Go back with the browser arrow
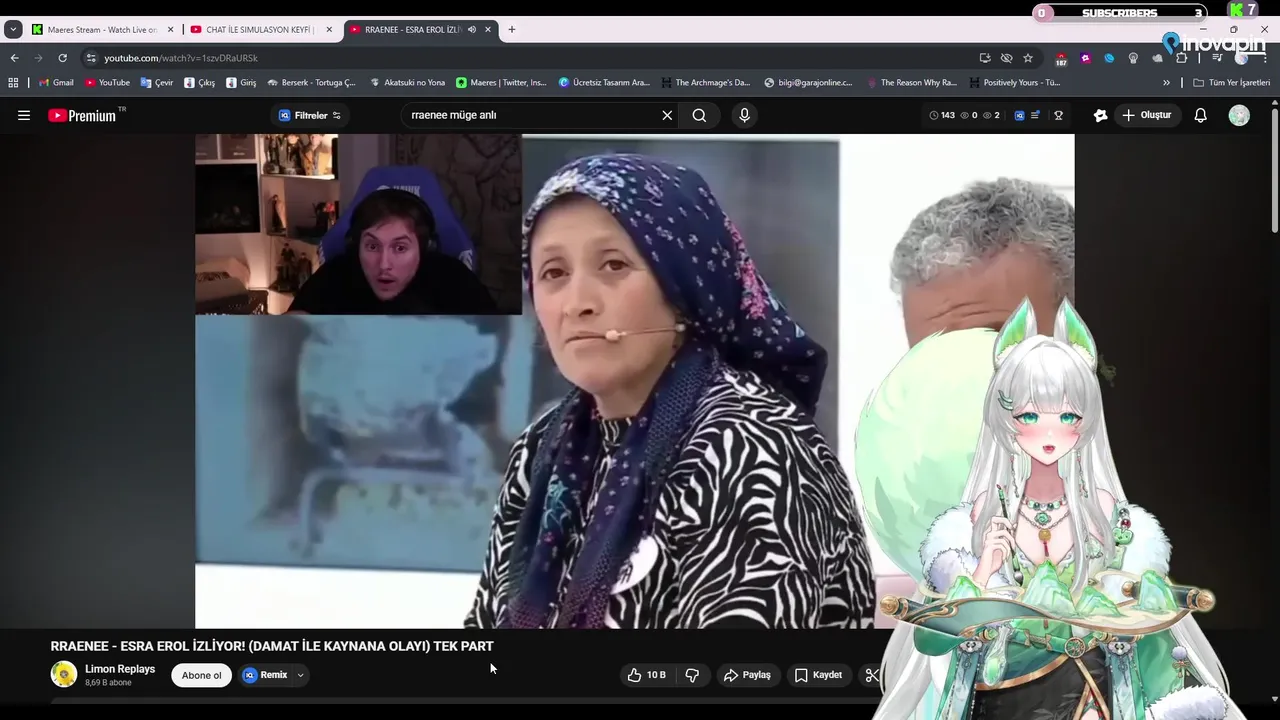The height and width of the screenshot is (720, 1280). (14, 58)
